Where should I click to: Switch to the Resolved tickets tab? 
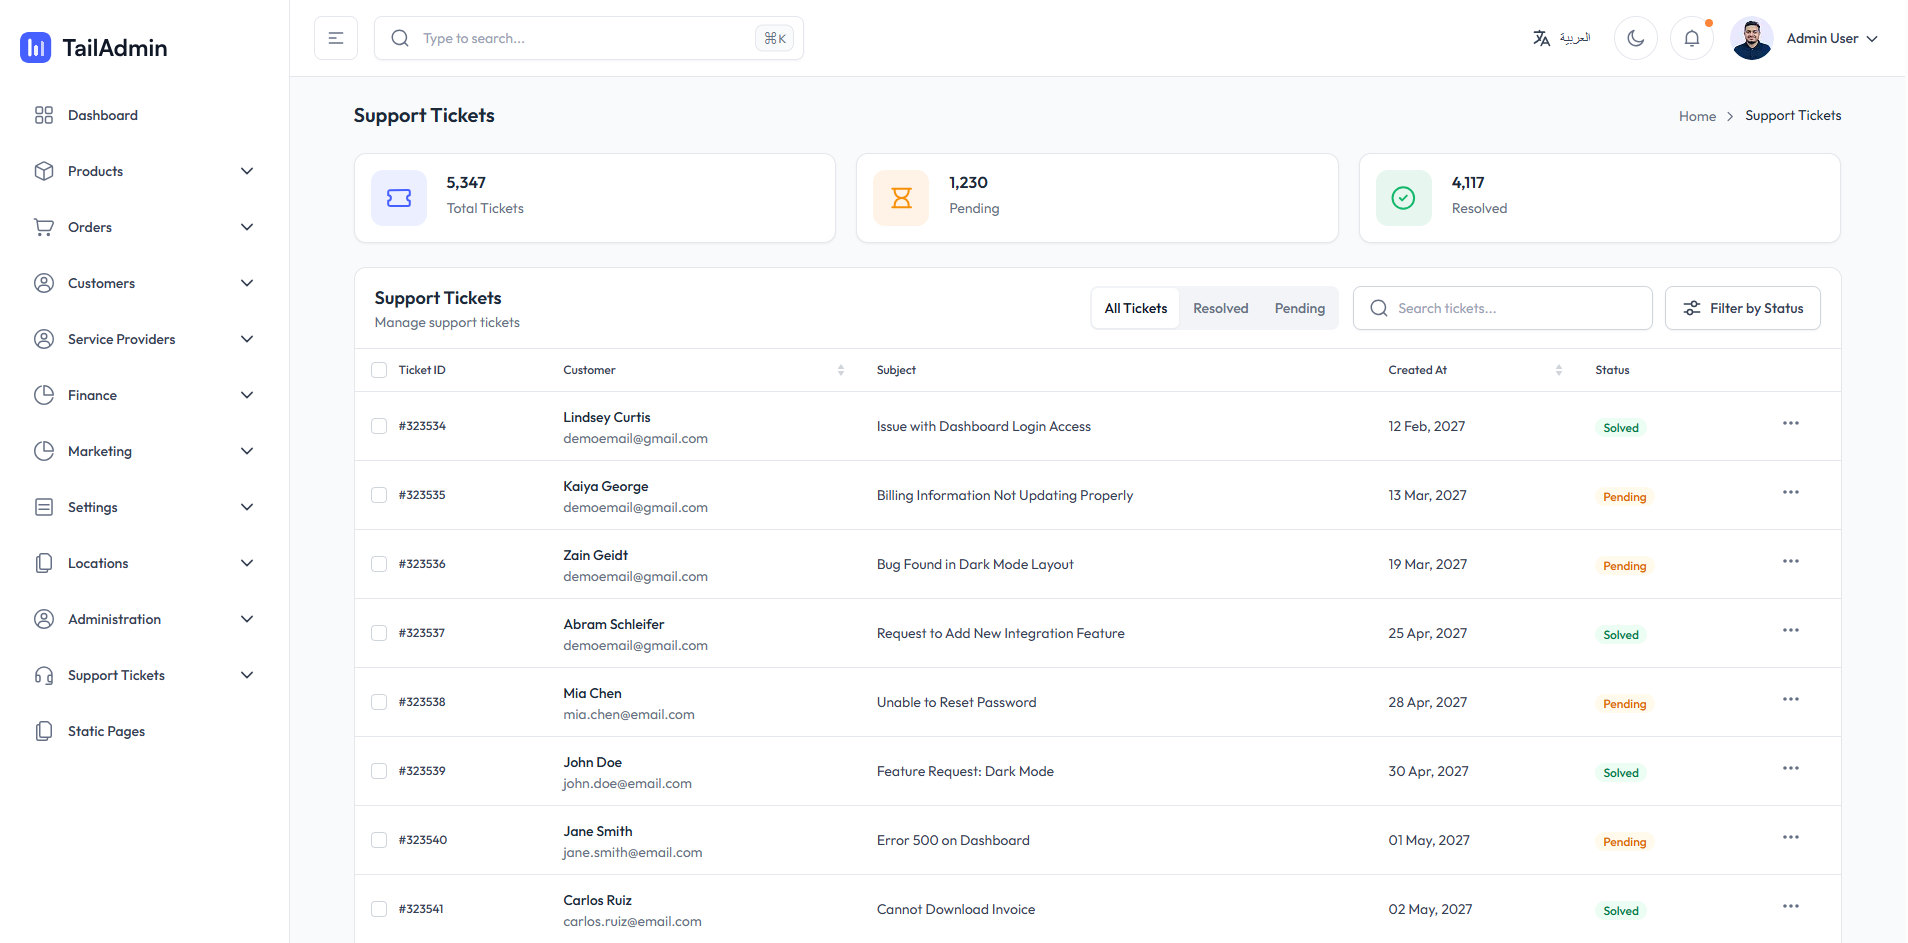[x=1220, y=308]
